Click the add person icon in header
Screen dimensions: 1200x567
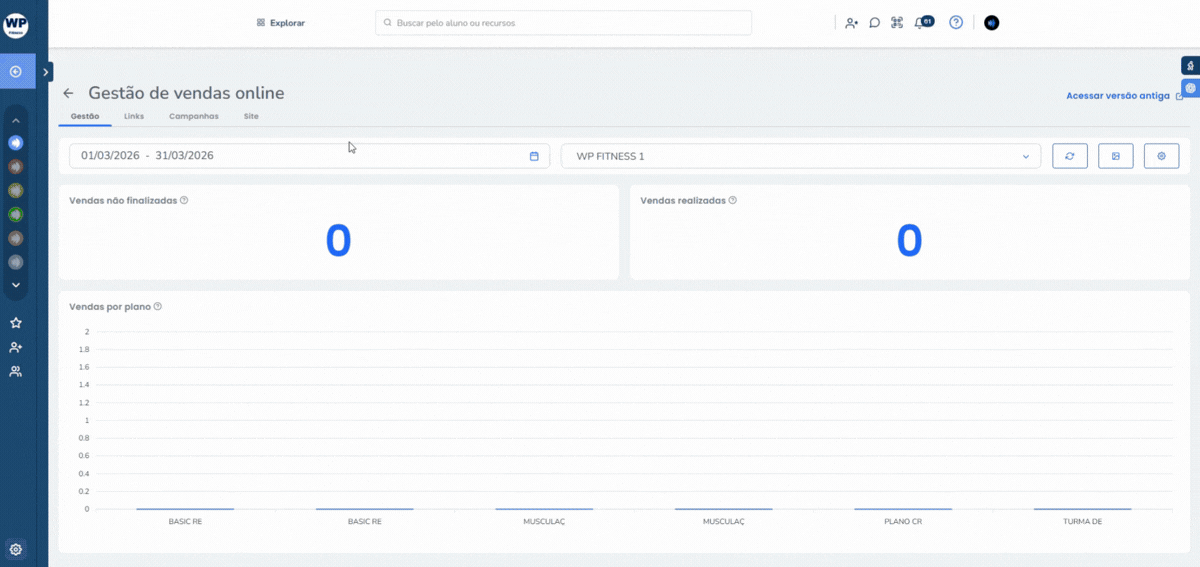tap(851, 23)
